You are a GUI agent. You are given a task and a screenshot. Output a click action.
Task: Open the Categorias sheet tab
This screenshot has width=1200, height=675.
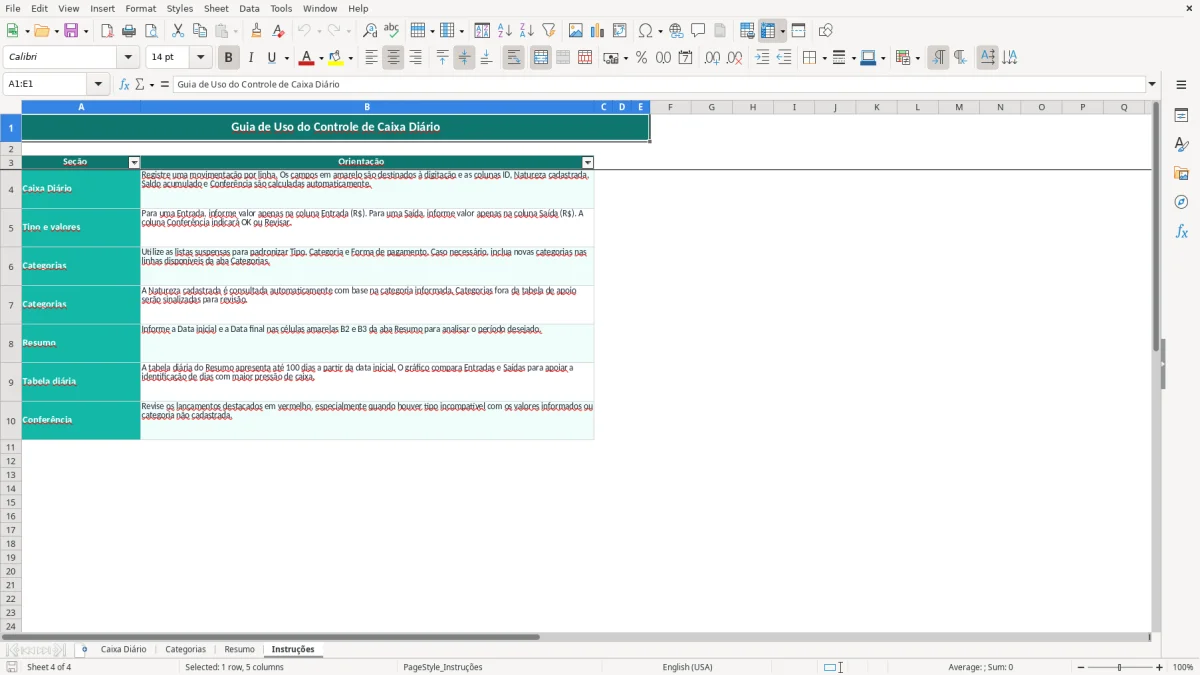pos(185,650)
